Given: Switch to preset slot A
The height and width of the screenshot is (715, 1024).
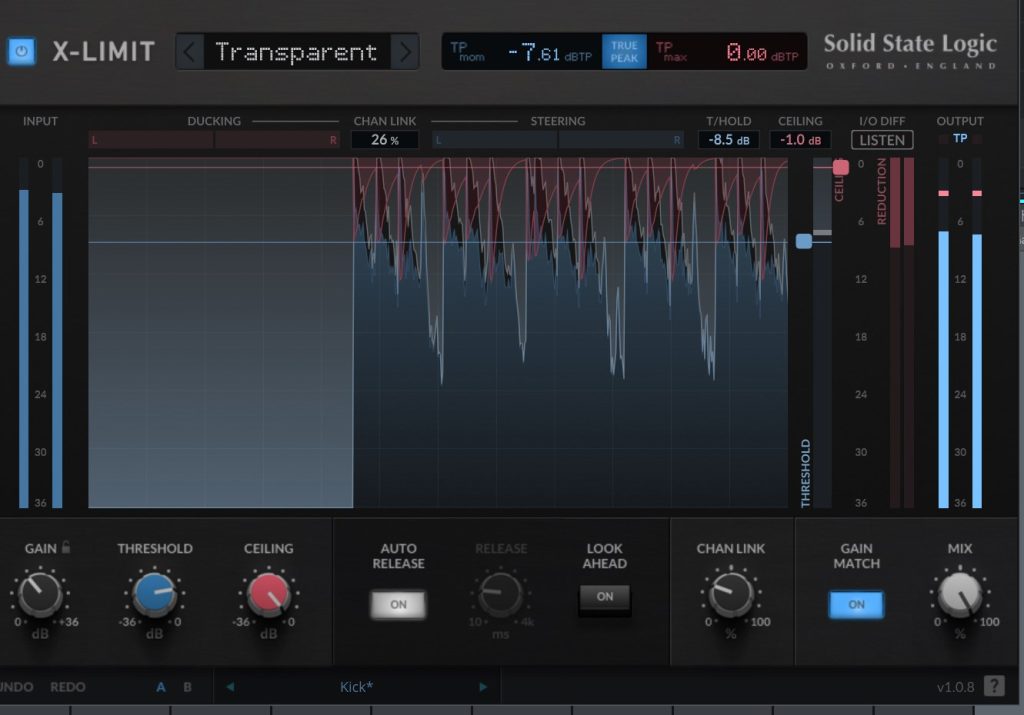Looking at the screenshot, I should tap(161, 687).
